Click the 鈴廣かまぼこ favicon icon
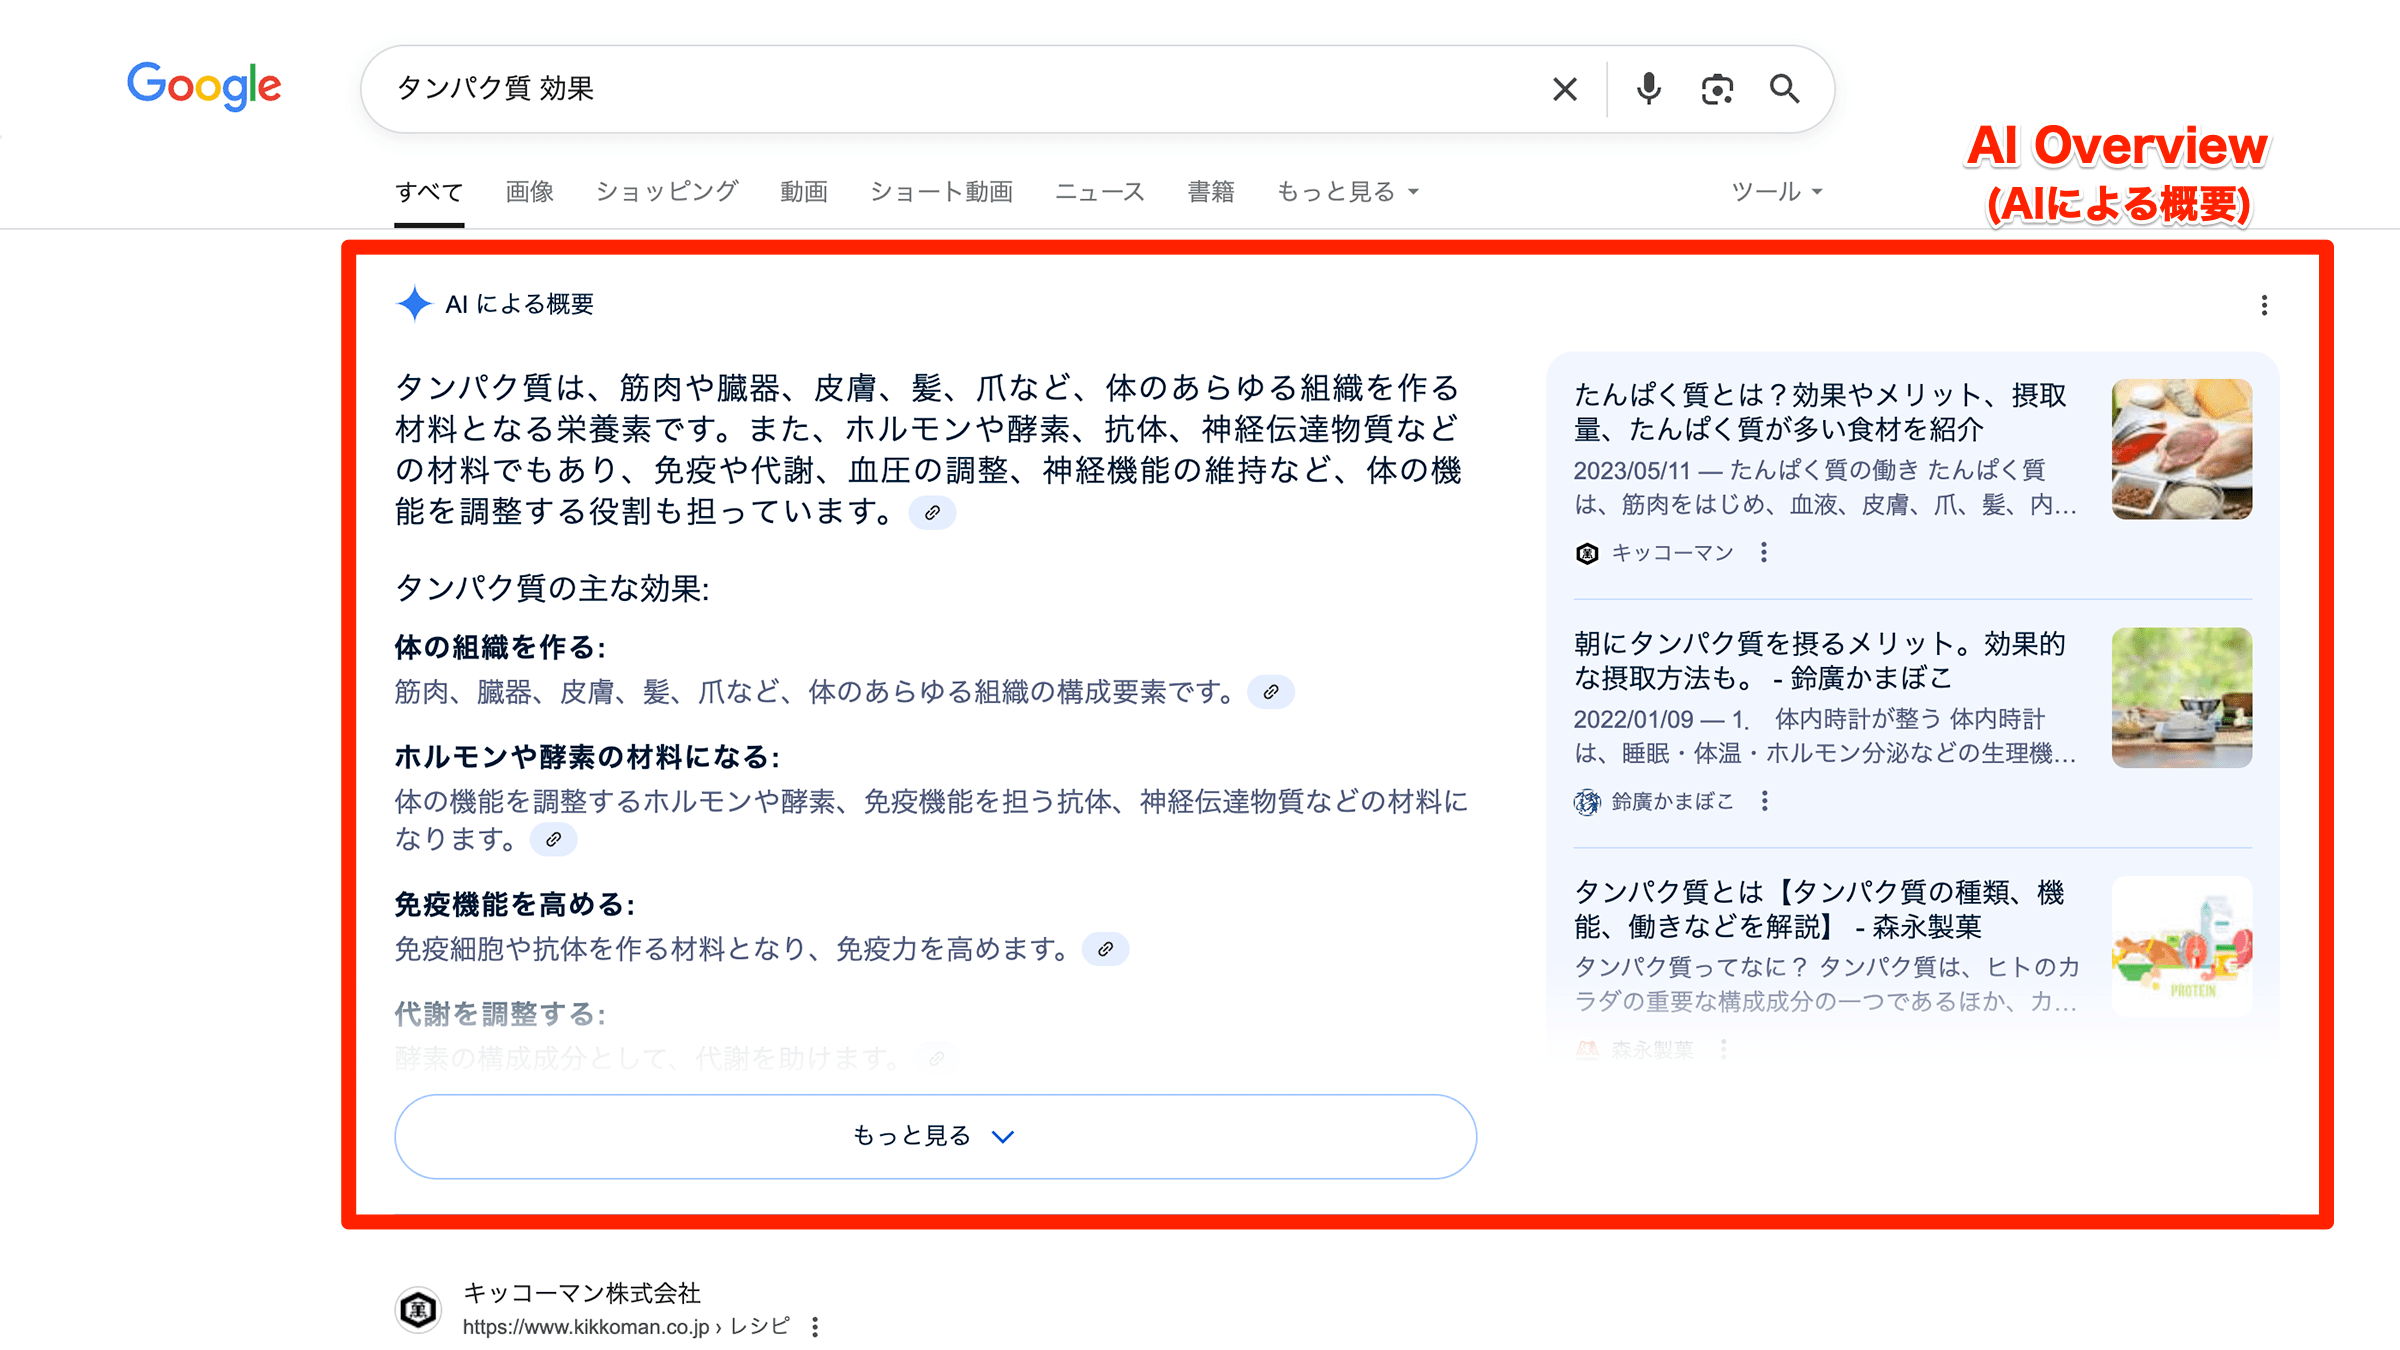 [x=1587, y=802]
